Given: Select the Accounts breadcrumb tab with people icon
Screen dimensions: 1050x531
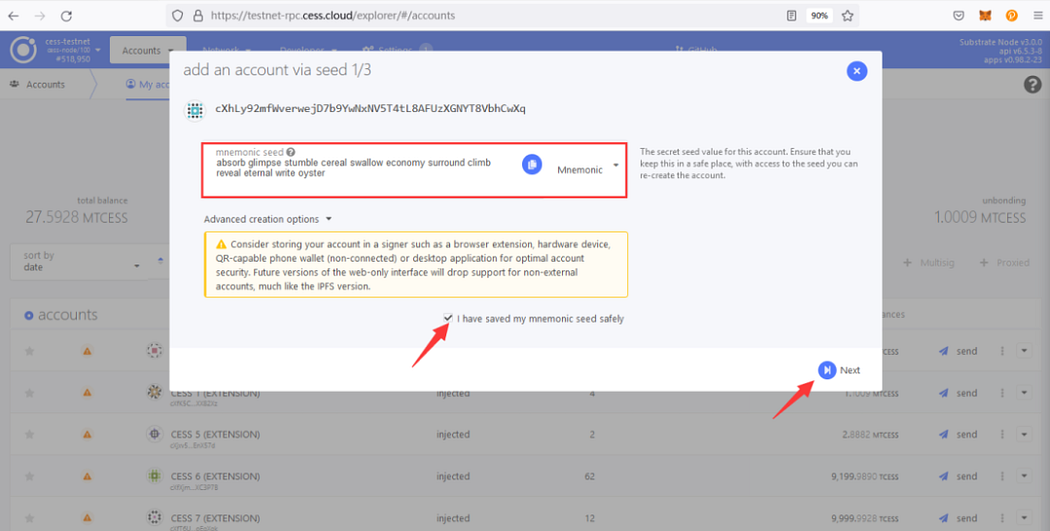Looking at the screenshot, I should (x=38, y=84).
